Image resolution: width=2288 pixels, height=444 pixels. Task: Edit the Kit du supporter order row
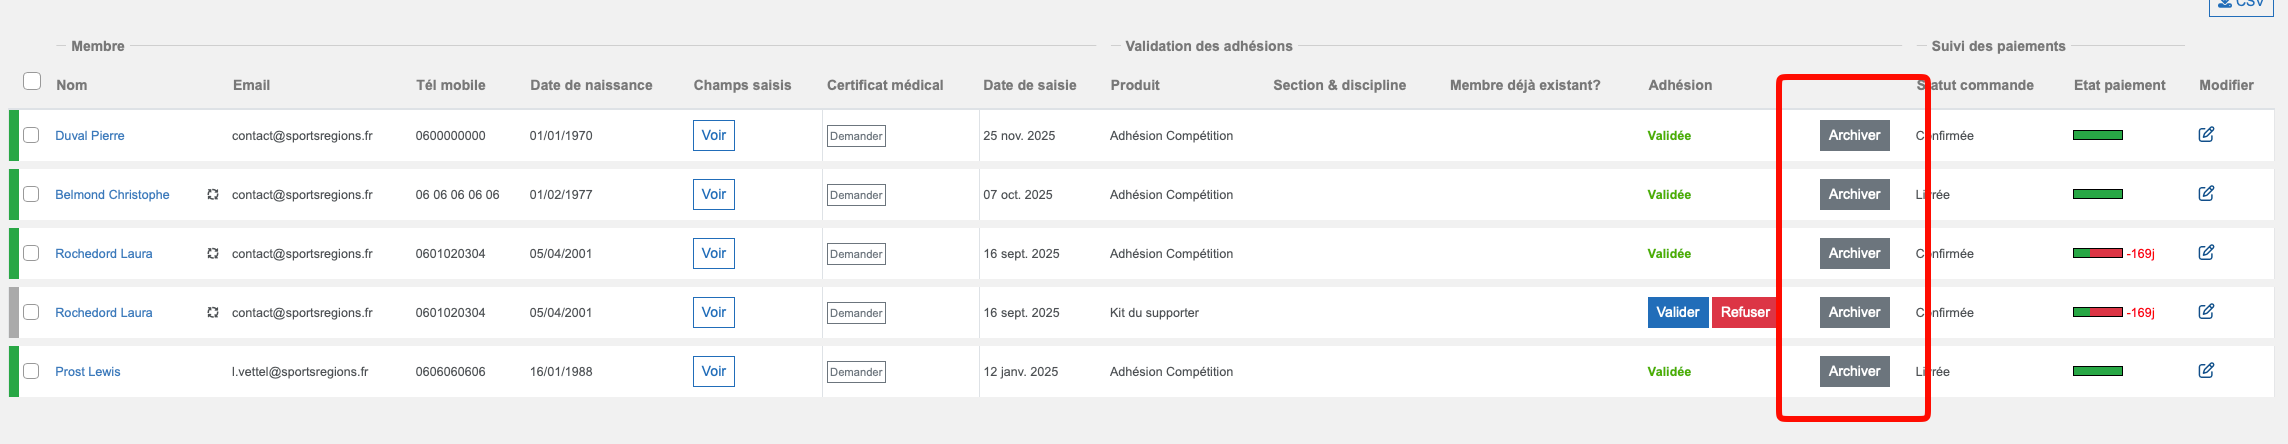tap(2206, 312)
